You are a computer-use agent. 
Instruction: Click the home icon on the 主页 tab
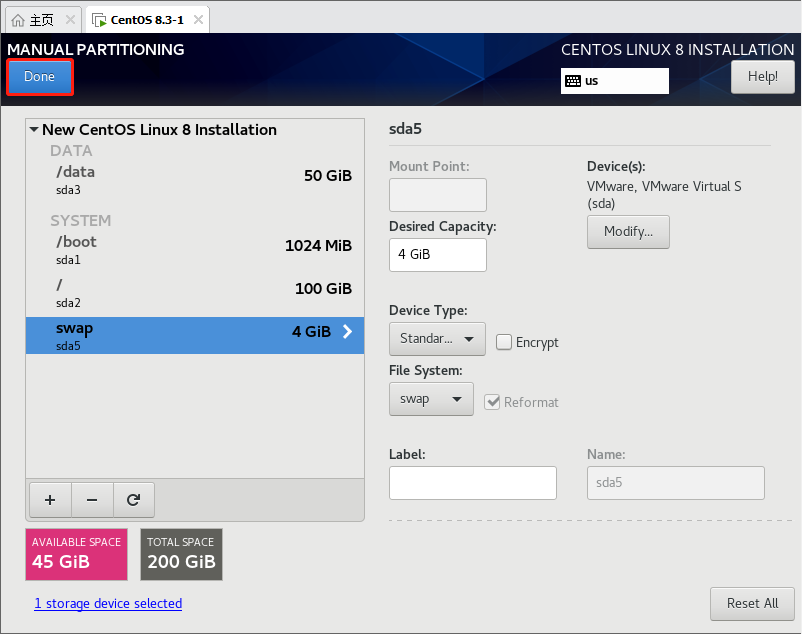pyautogui.click(x=18, y=20)
